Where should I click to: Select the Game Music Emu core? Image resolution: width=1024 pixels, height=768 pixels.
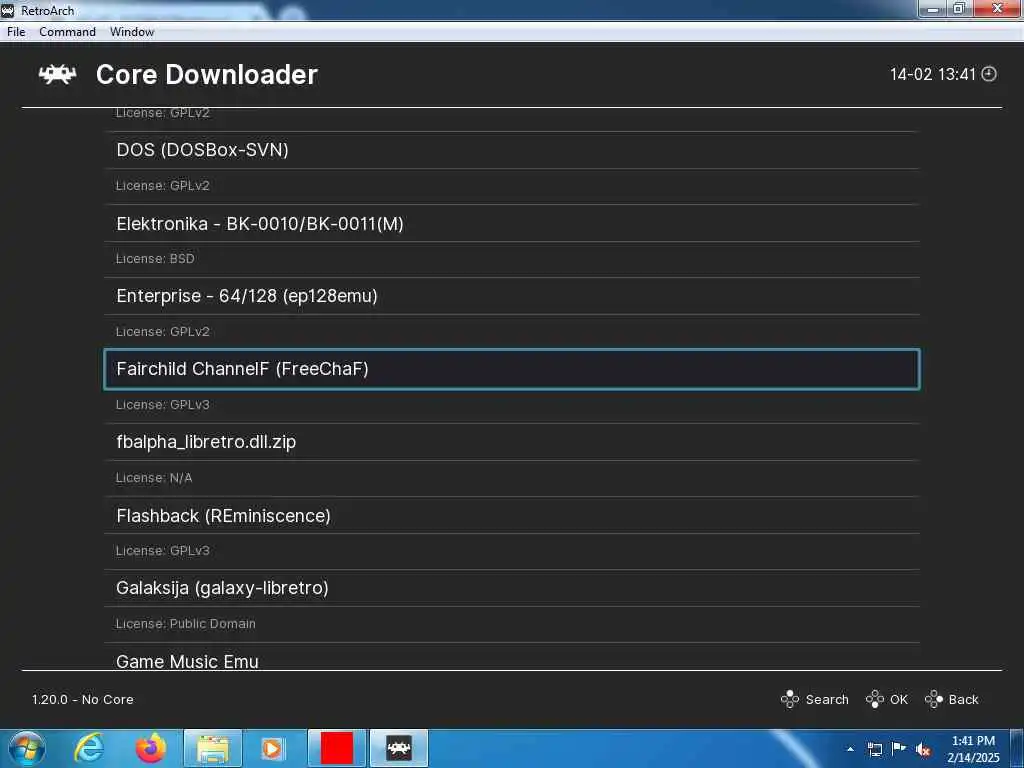click(511, 658)
